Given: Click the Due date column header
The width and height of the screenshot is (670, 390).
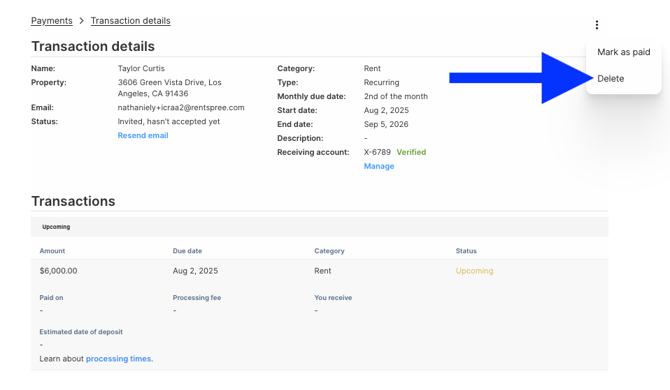Looking at the screenshot, I should [187, 251].
